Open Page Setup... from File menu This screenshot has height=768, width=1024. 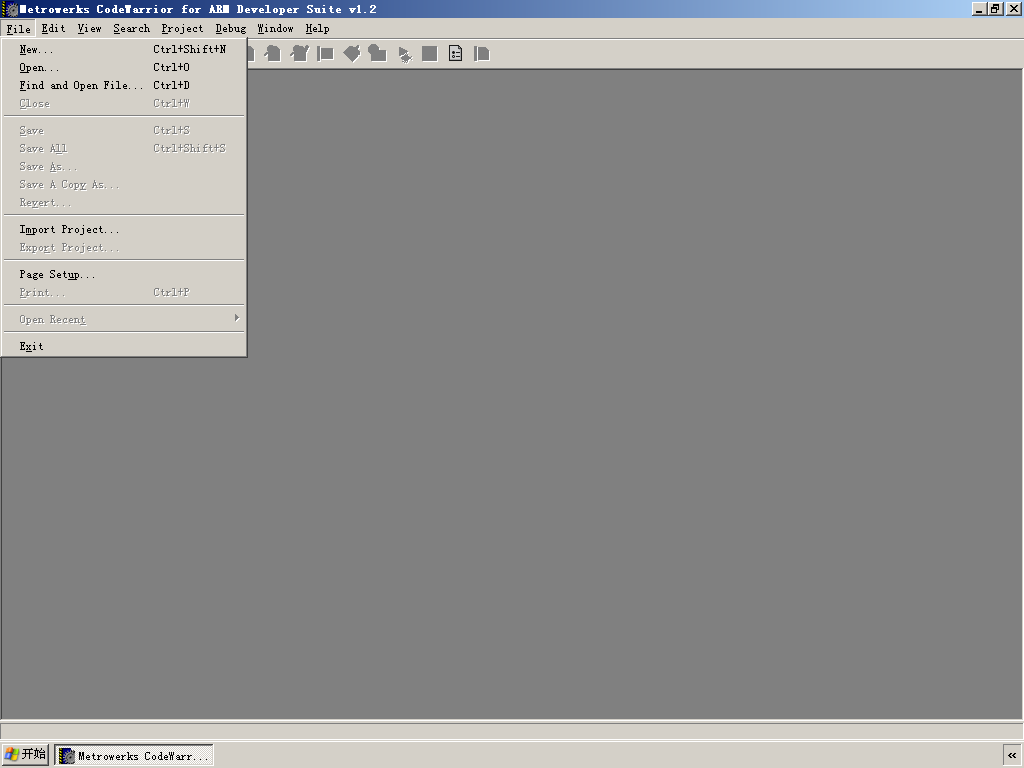click(x=124, y=274)
